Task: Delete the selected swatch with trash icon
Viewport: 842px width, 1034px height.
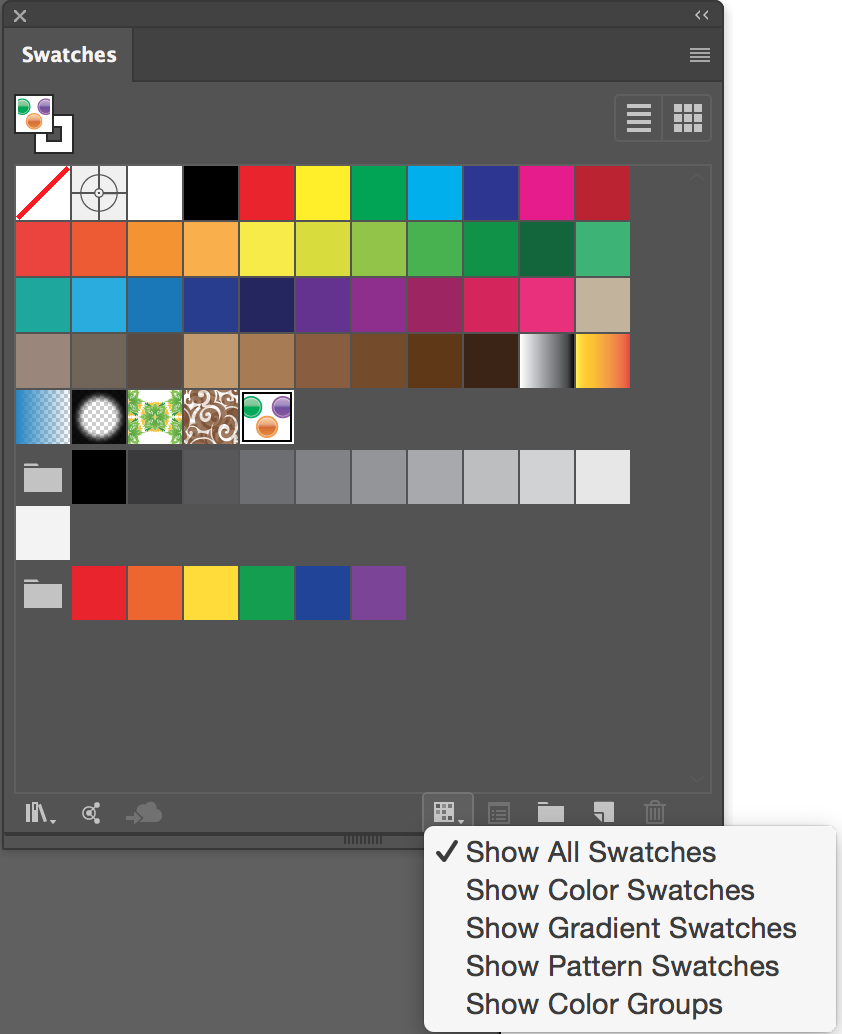Action: pos(654,813)
